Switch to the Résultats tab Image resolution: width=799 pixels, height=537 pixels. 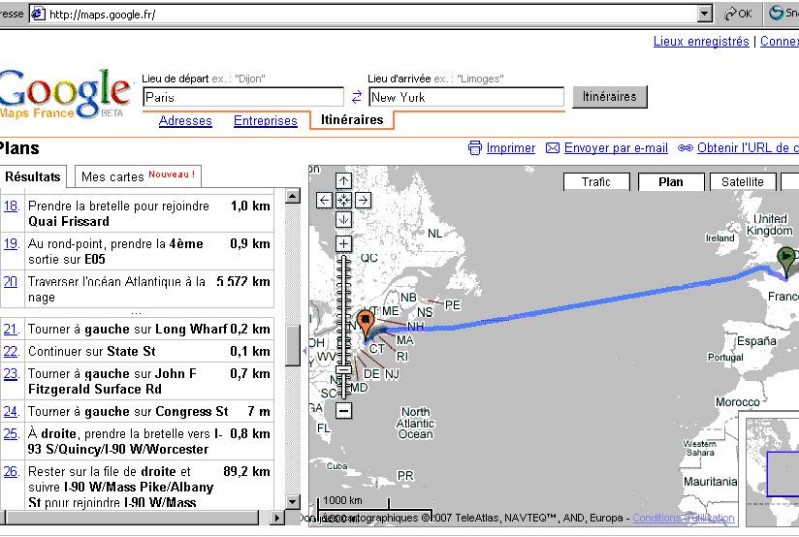pos(33,177)
